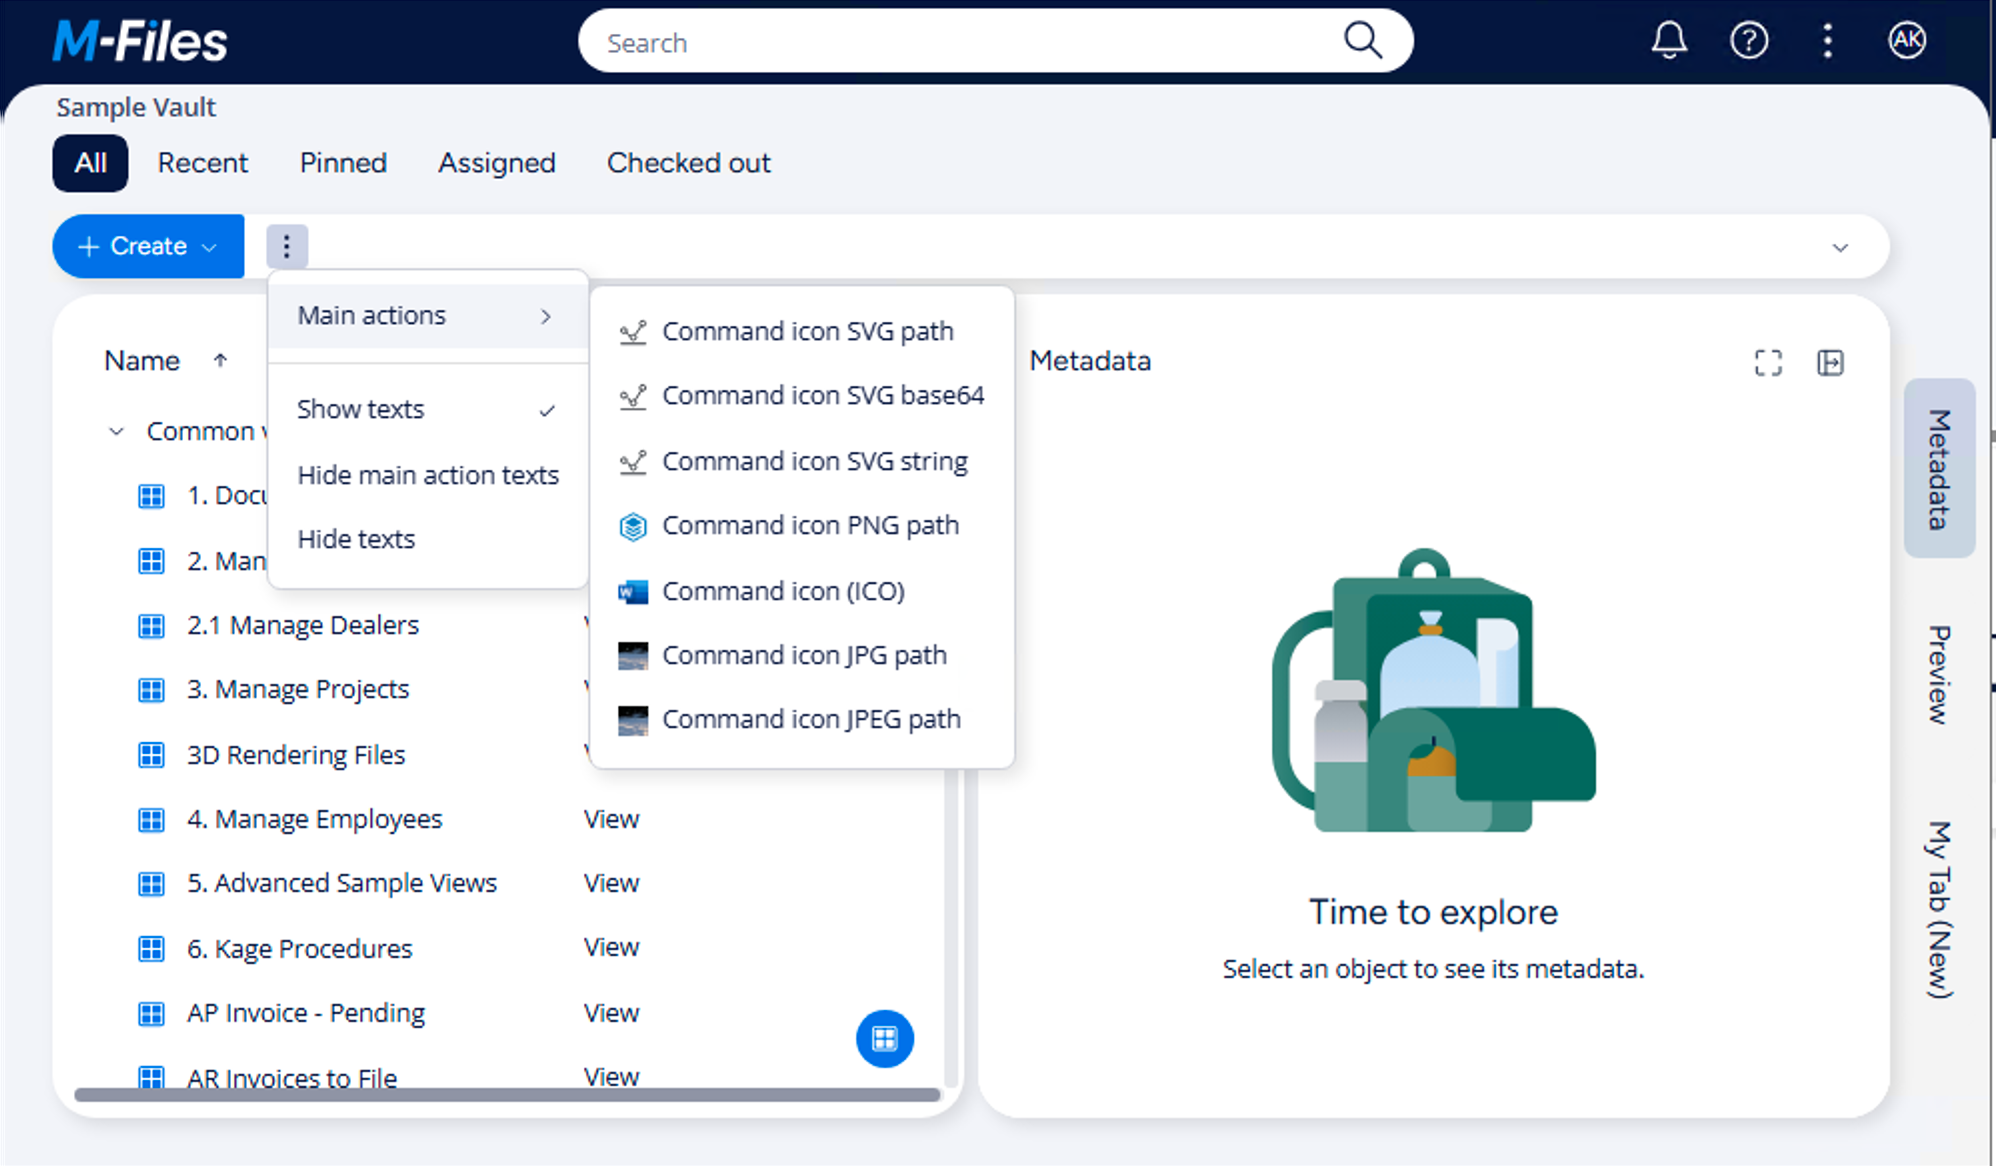Open the 4. Manage Employees view
Image resolution: width=1996 pixels, height=1166 pixels.
coord(314,820)
